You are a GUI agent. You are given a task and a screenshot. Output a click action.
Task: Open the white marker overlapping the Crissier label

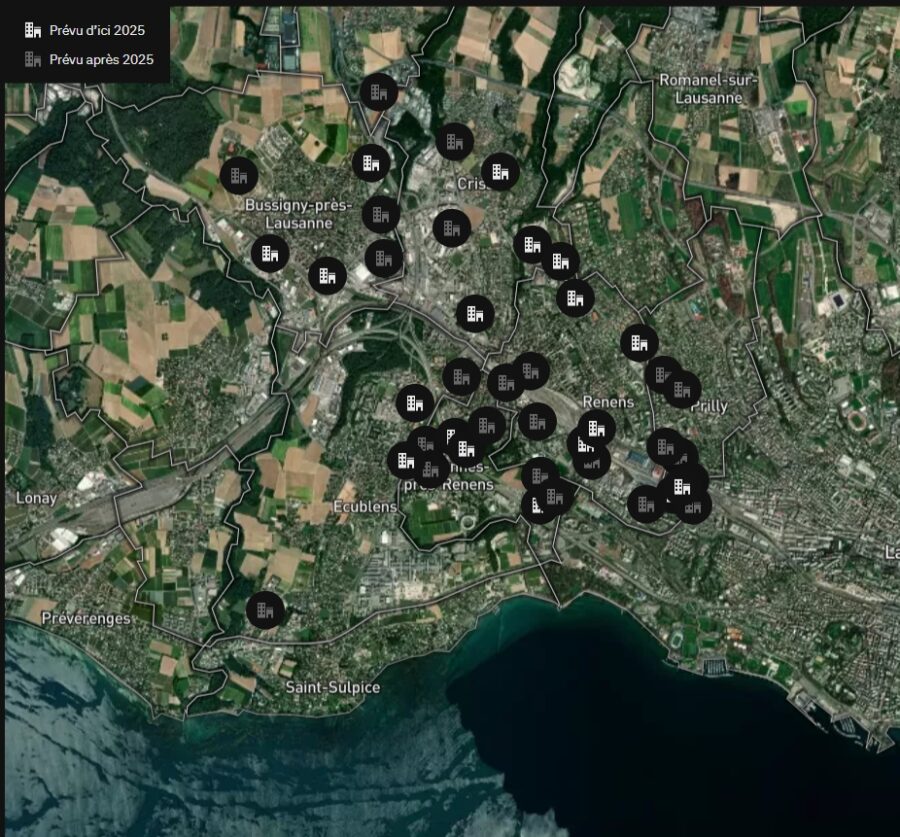point(499,172)
